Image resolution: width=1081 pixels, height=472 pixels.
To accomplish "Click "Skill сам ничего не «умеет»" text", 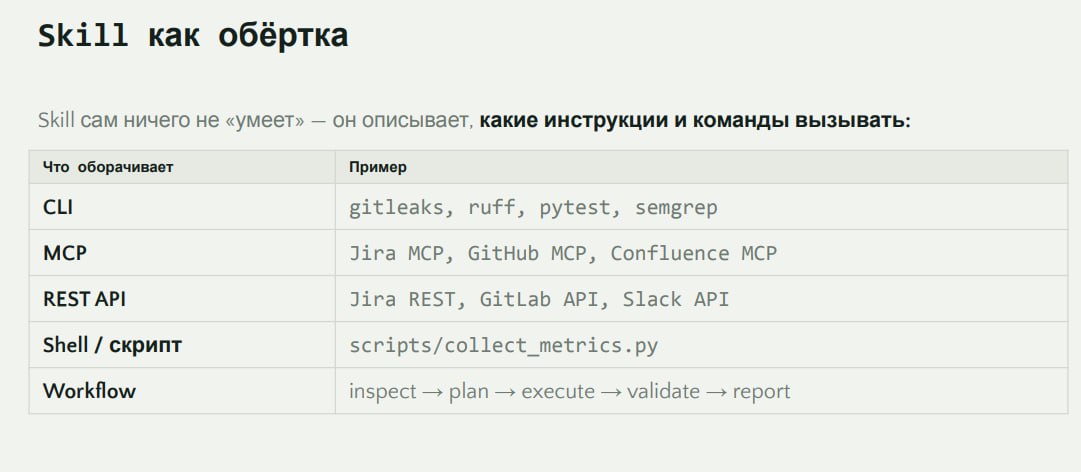I will pyautogui.click(x=171, y=121).
